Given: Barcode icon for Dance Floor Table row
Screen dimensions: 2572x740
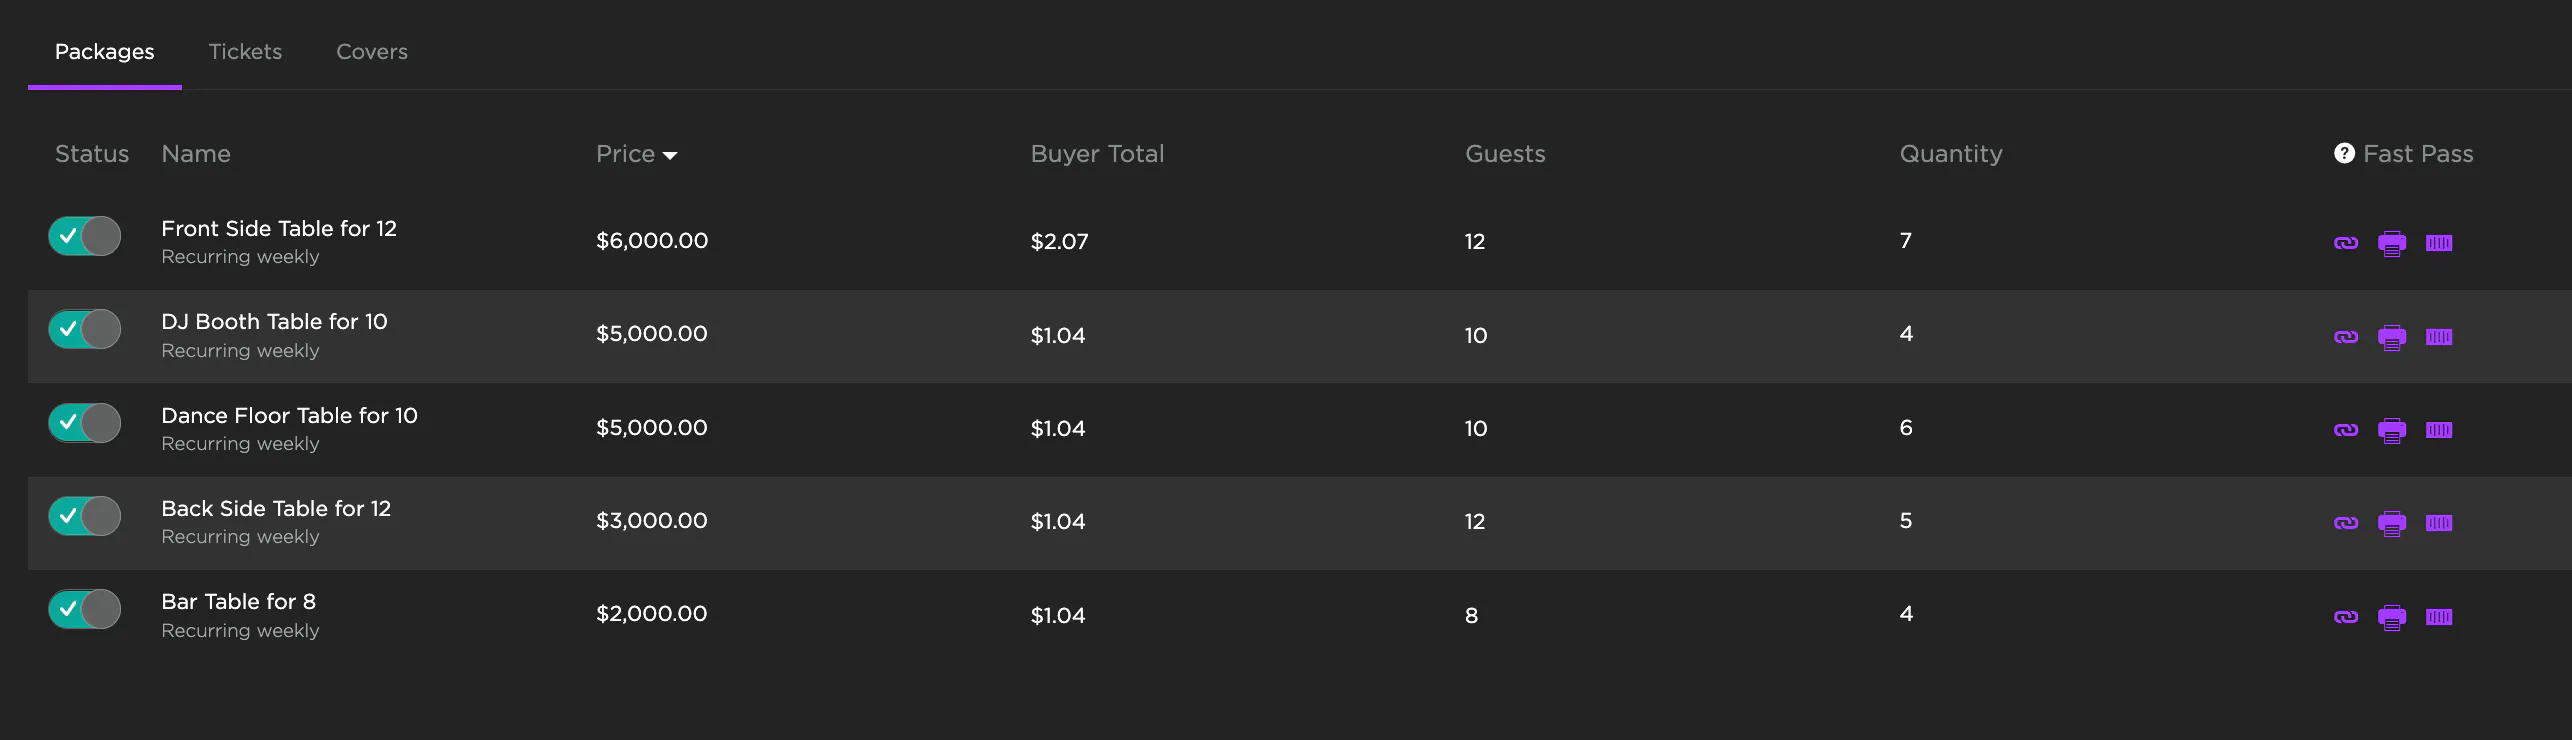Looking at the screenshot, I should click(x=2438, y=430).
